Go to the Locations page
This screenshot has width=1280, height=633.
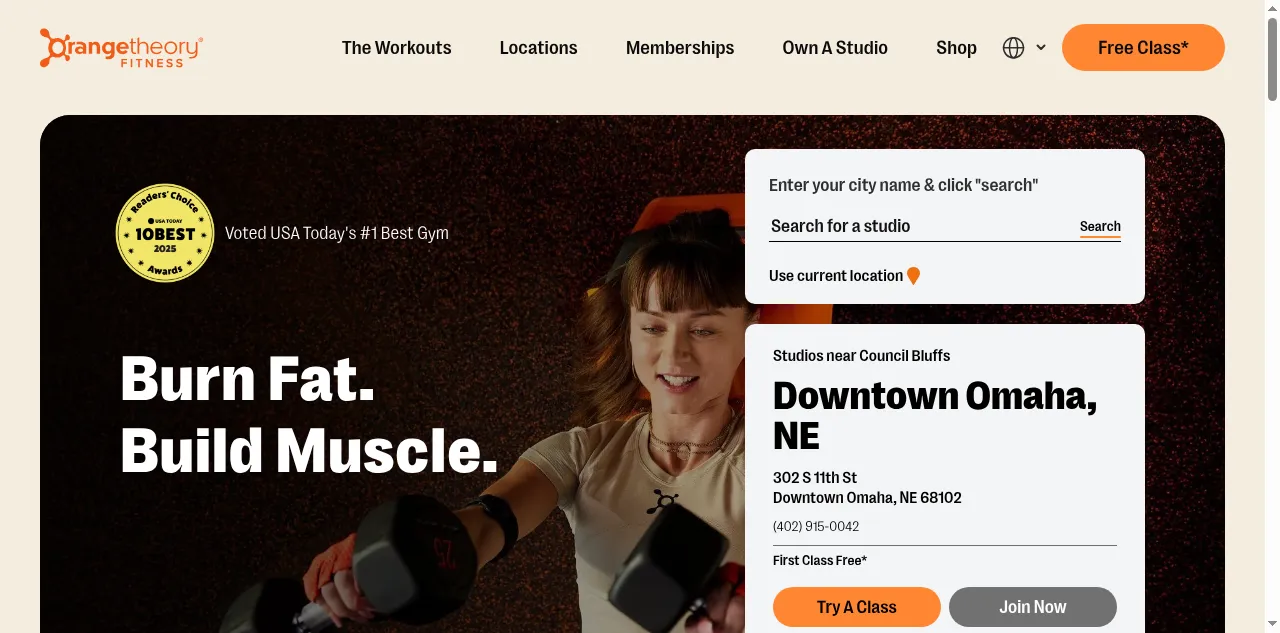[x=538, y=48]
